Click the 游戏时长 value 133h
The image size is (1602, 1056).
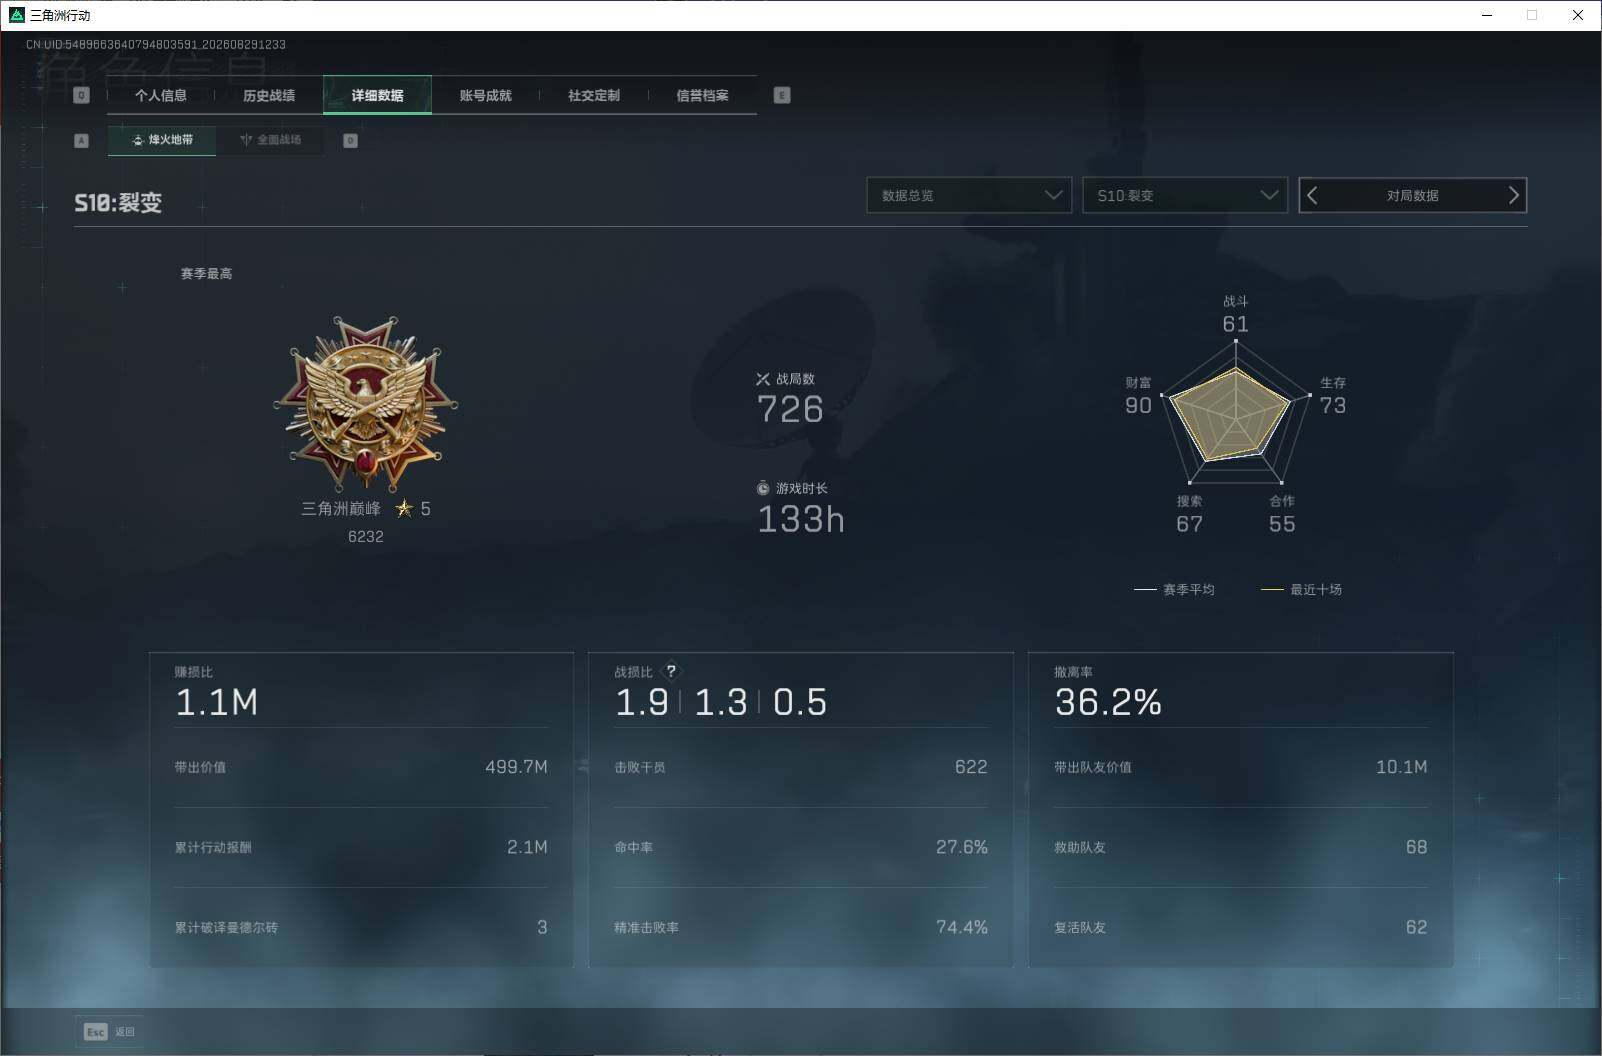point(801,519)
